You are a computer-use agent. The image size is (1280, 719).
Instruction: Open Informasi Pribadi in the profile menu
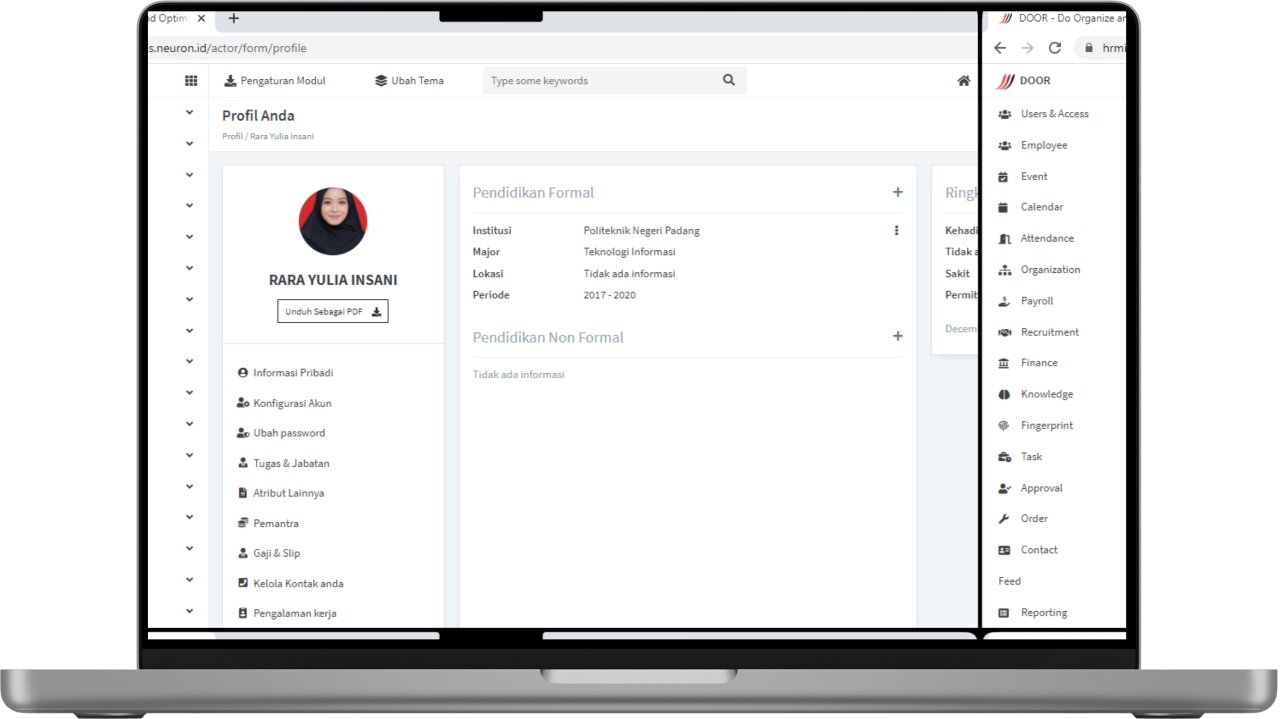(x=292, y=373)
